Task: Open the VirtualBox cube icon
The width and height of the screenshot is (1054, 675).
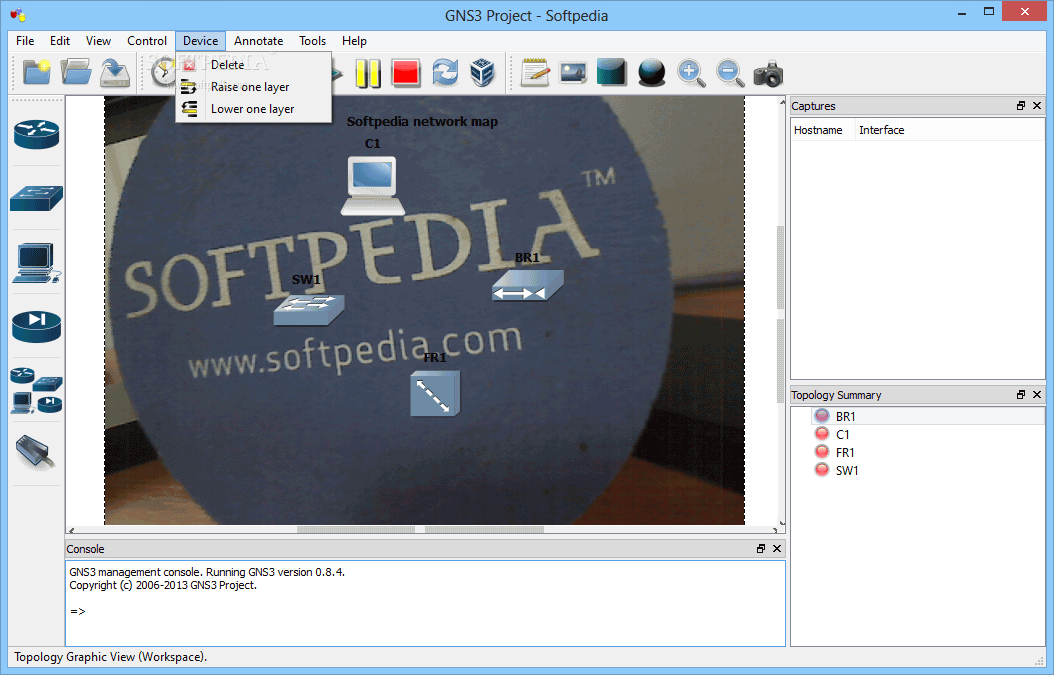Action: coord(483,73)
